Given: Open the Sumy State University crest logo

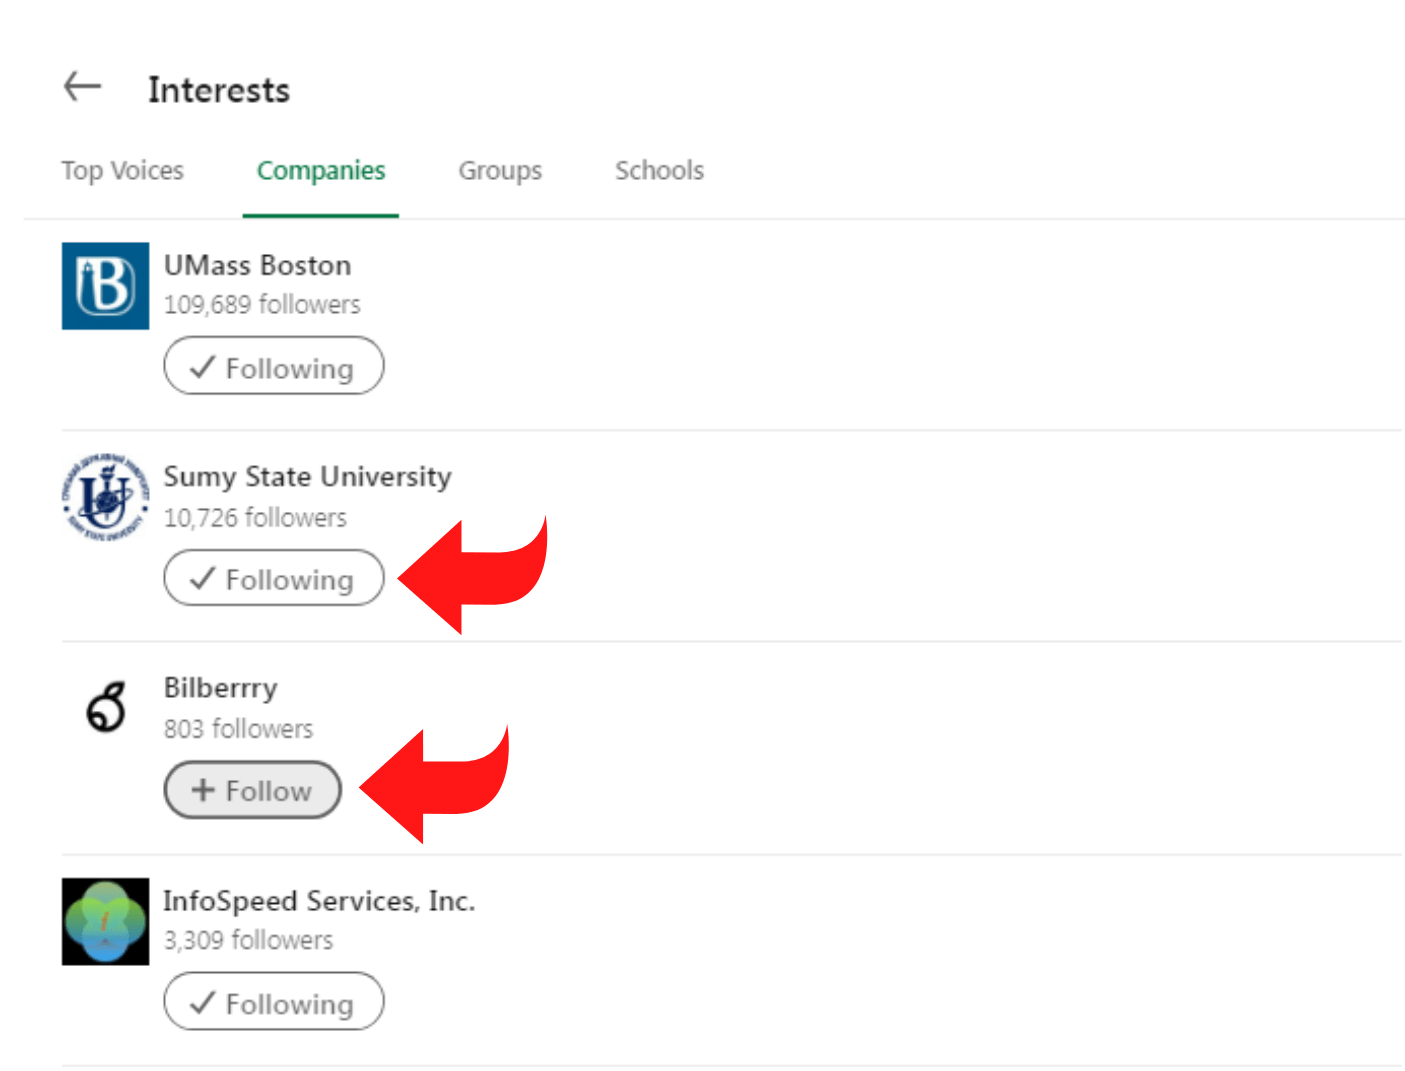Looking at the screenshot, I should 105,497.
